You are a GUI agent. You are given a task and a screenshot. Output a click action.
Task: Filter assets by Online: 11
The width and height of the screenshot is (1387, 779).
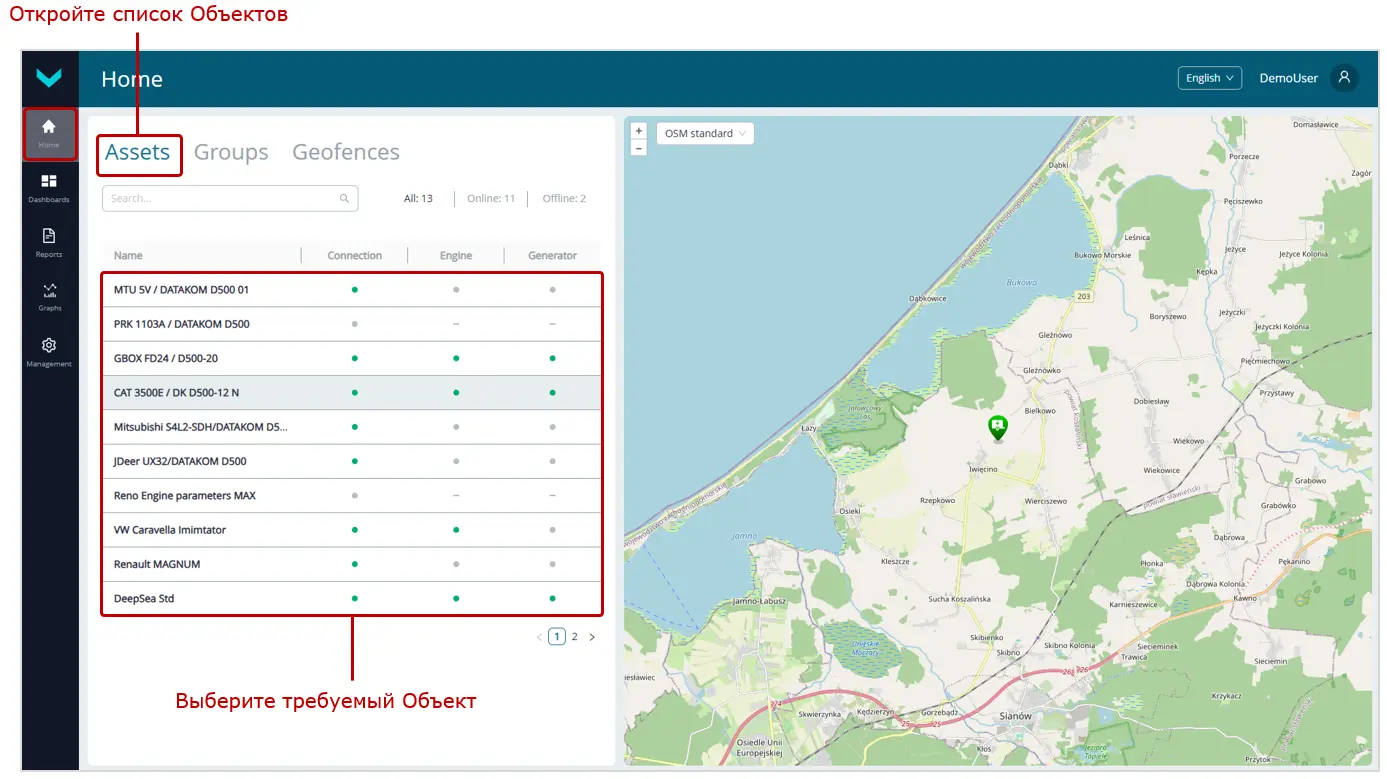(491, 199)
